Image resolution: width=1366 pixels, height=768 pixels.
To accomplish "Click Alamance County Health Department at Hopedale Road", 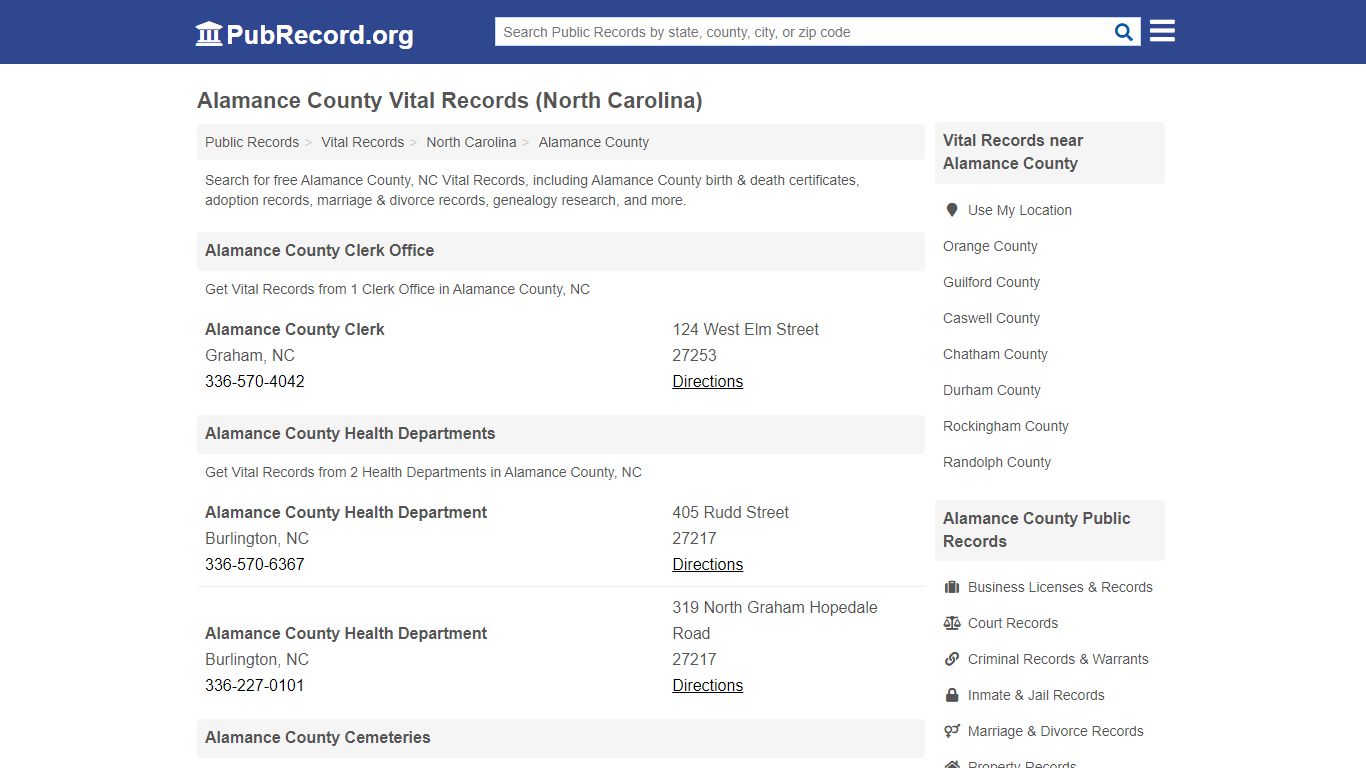I will coord(346,633).
